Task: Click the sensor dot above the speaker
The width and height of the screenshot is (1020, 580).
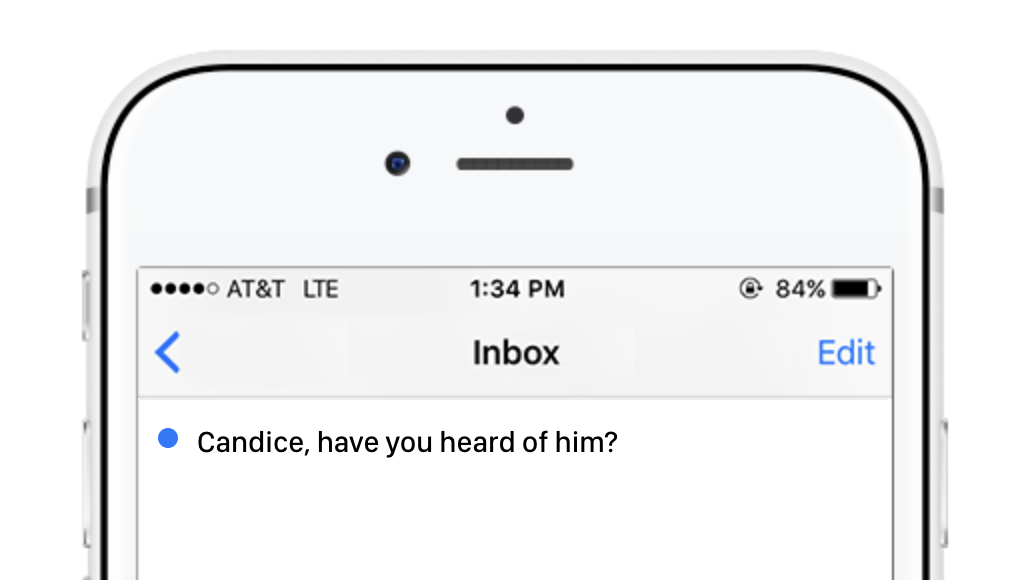Action: pyautogui.click(x=515, y=116)
